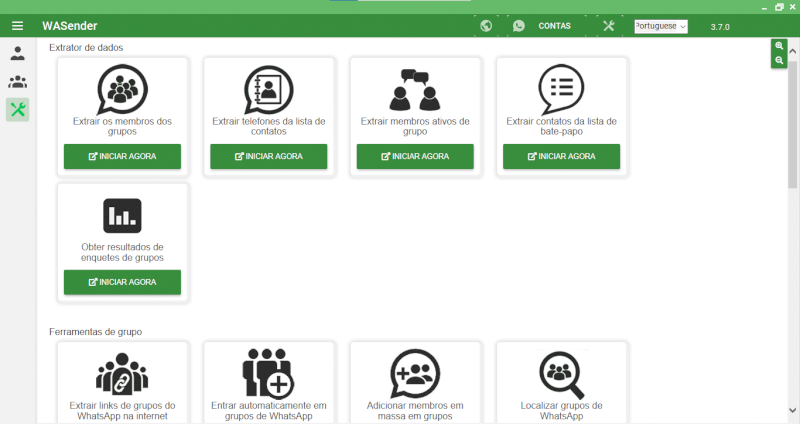The image size is (800, 424).
Task: Select the tools sidebar icon
Action: [x=17, y=110]
